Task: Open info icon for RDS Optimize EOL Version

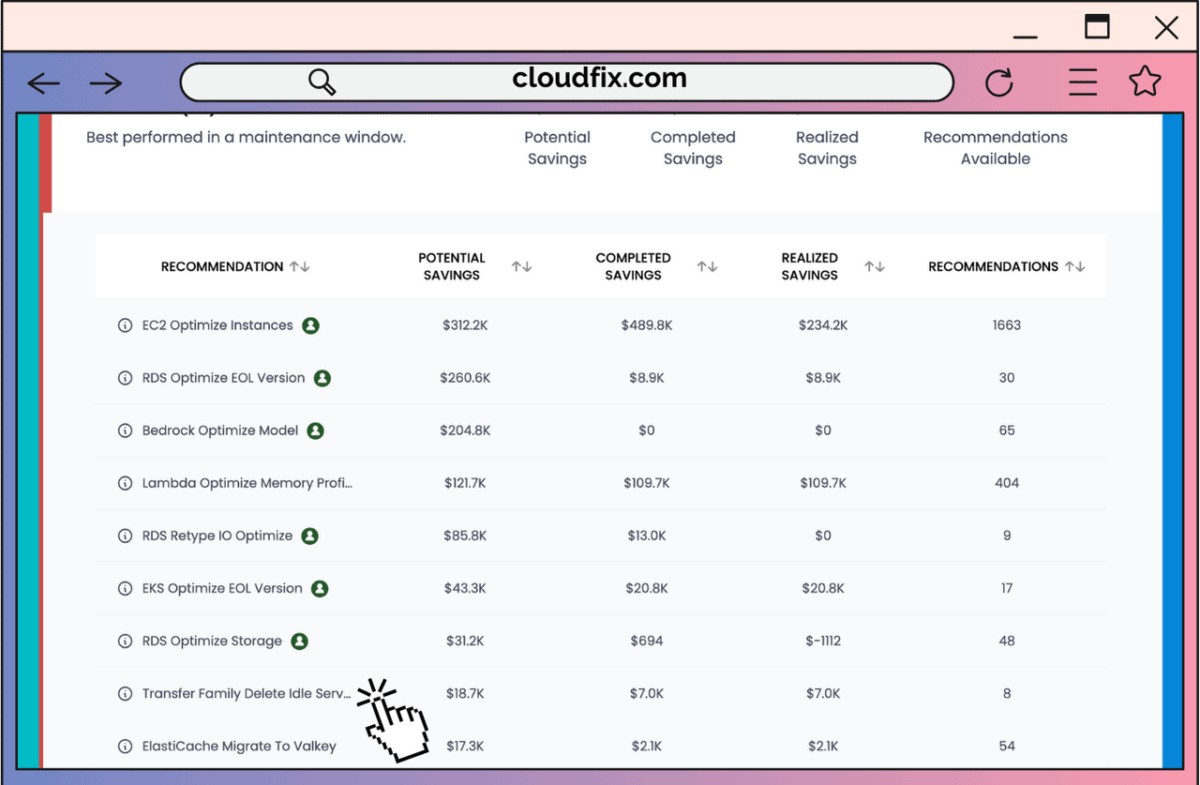Action: click(x=125, y=378)
